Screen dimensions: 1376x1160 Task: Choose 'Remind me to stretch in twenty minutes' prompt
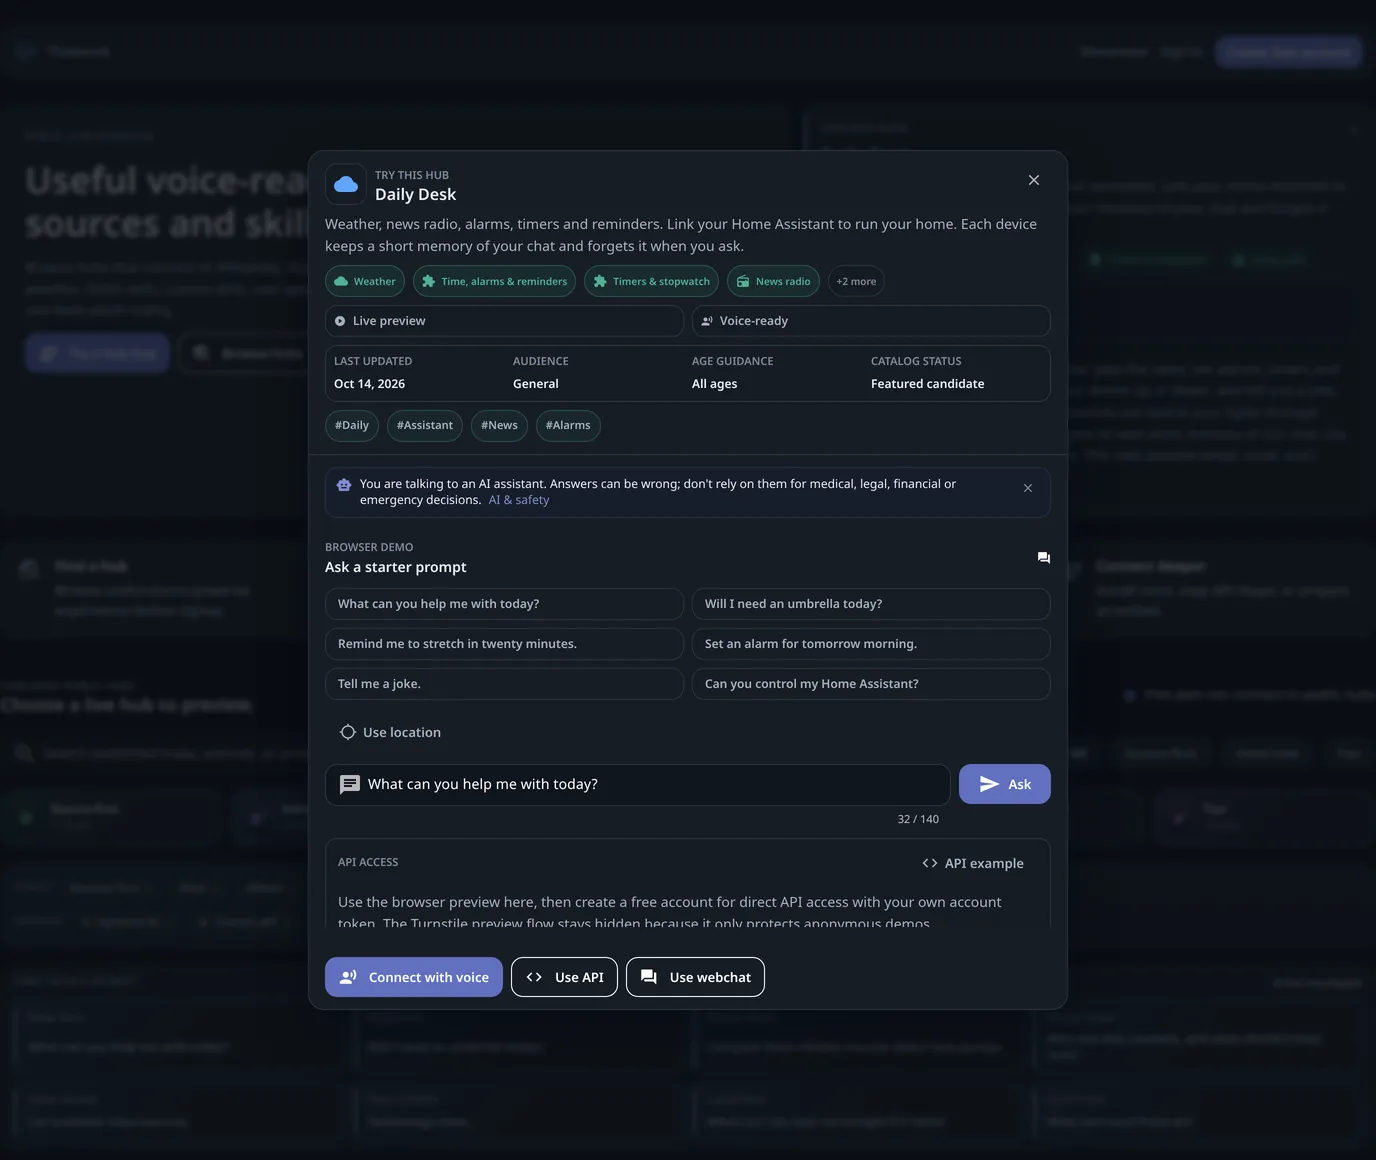[504, 644]
